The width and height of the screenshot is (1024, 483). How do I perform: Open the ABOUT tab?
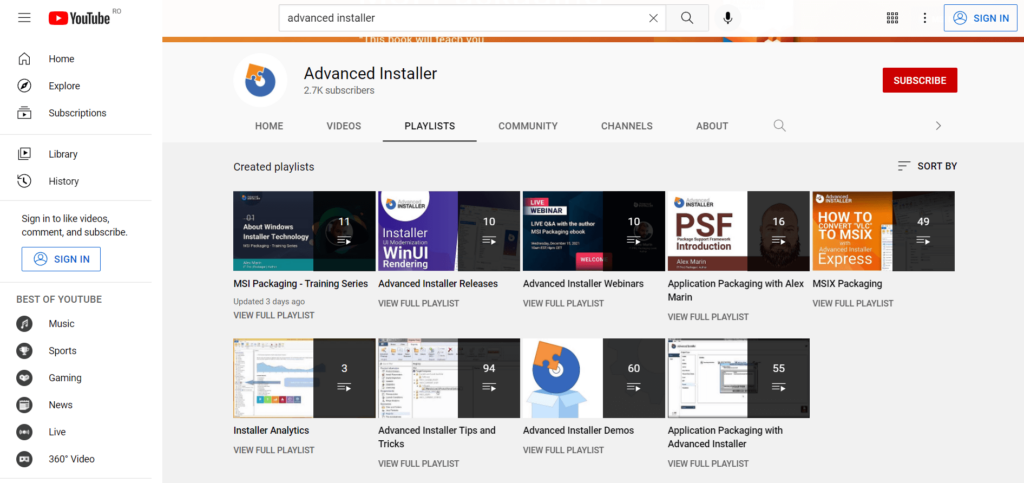712,126
